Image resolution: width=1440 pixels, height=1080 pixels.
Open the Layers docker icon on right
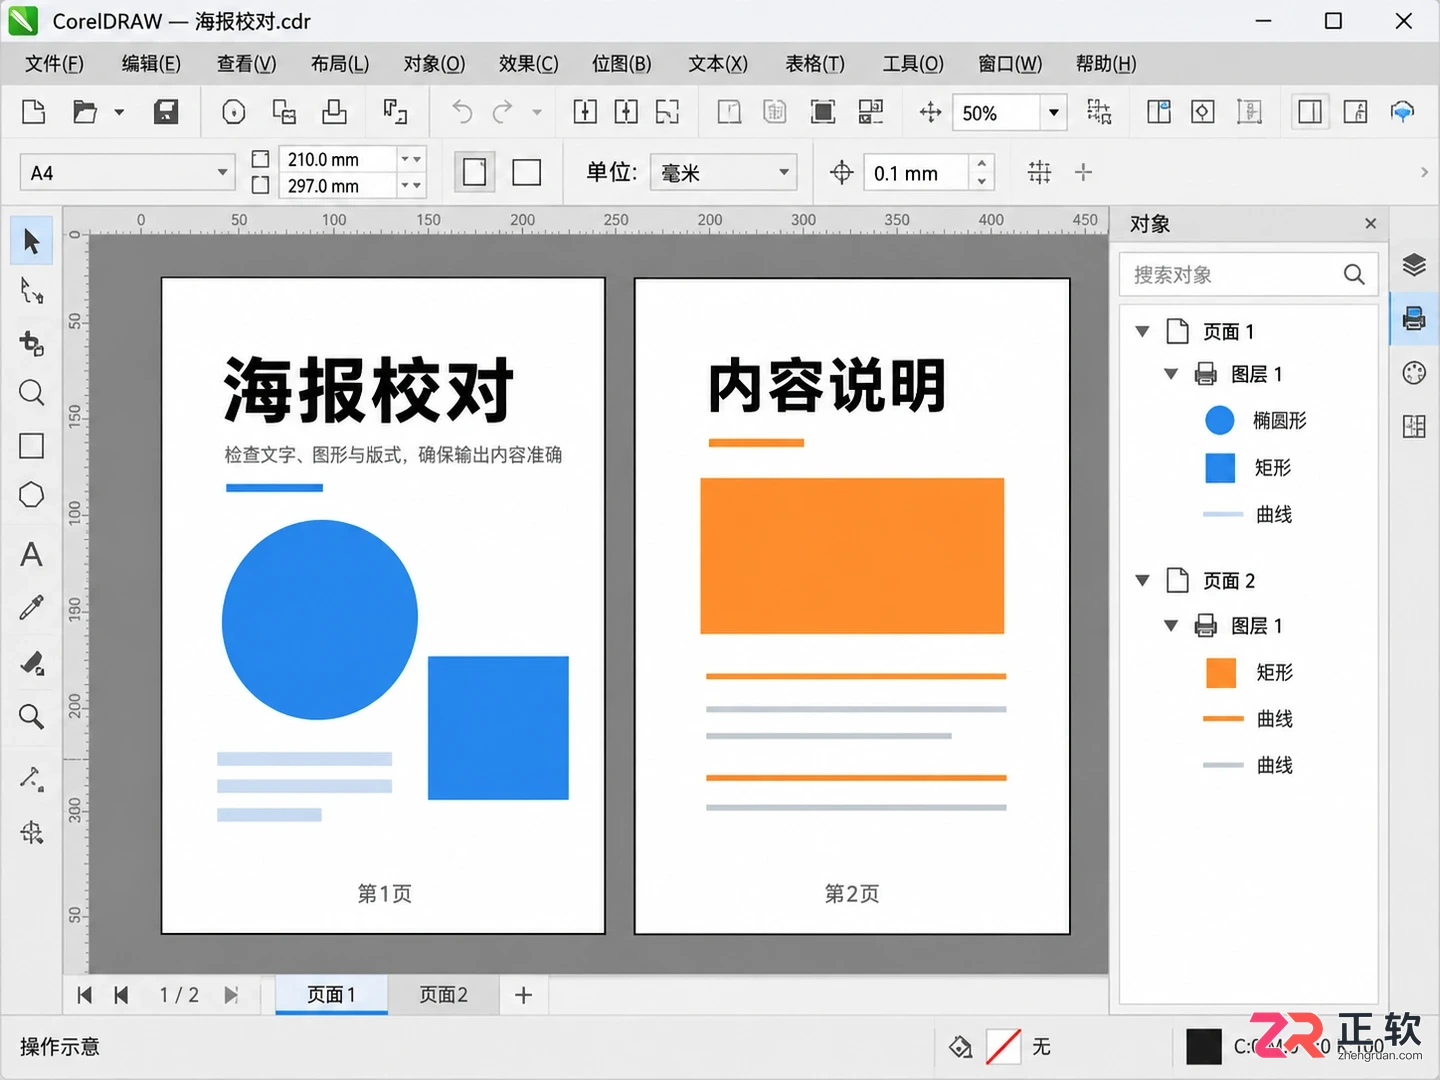[x=1414, y=265]
